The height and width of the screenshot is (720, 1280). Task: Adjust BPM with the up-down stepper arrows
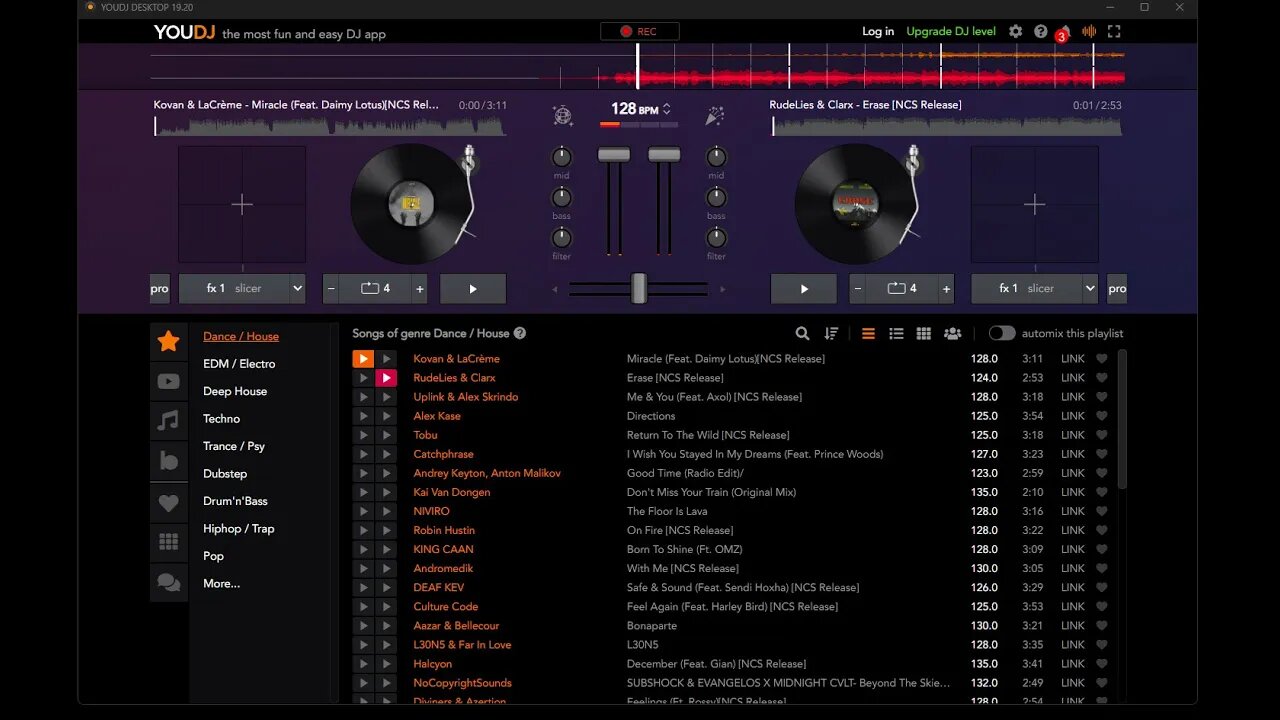[667, 109]
